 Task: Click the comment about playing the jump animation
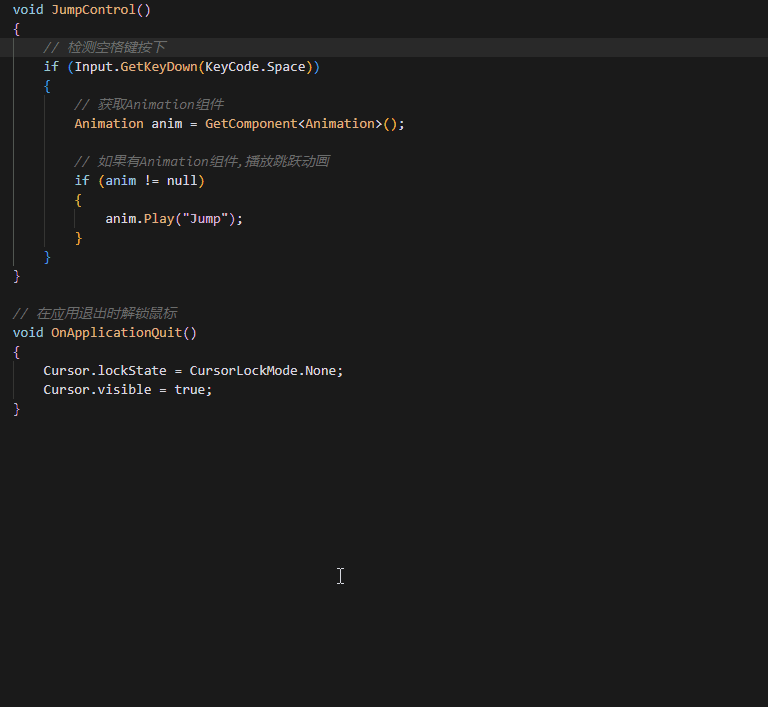pos(202,161)
